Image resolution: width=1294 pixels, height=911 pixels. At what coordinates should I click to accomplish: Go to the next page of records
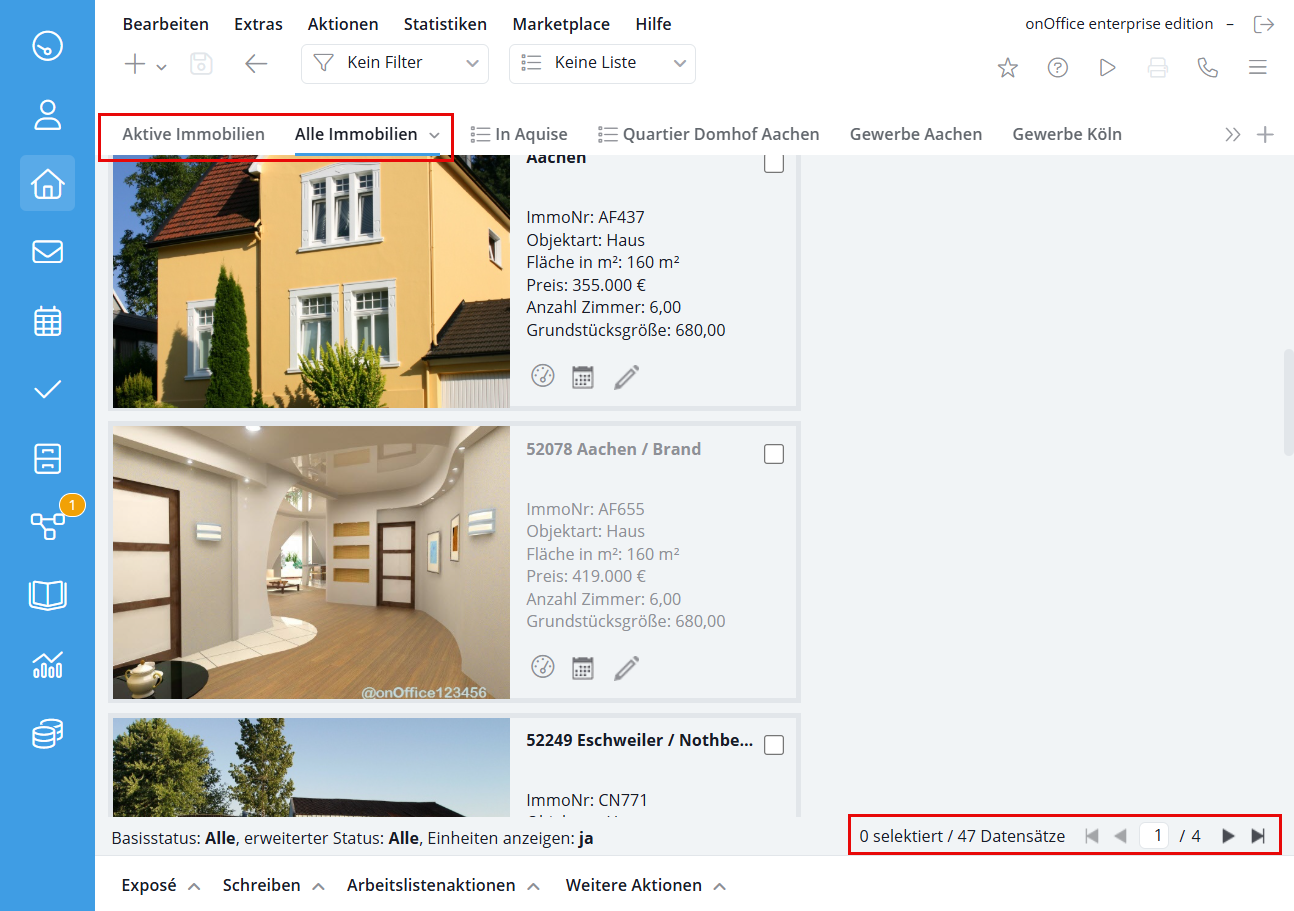pyautogui.click(x=1228, y=836)
